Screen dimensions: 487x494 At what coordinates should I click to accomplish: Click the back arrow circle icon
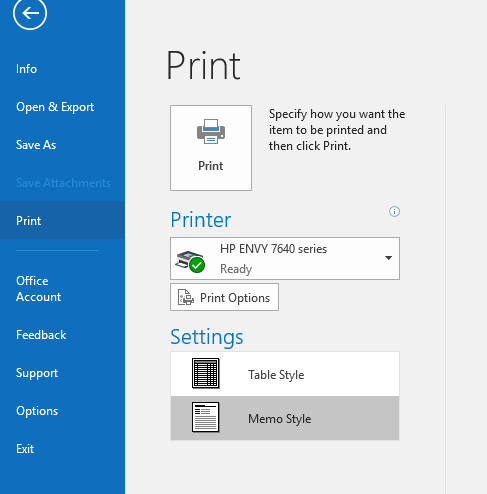(30, 13)
